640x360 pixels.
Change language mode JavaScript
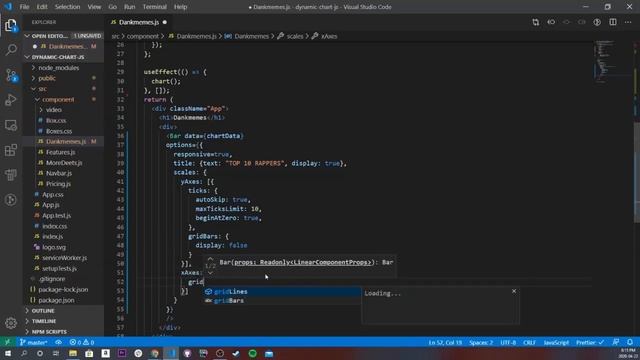click(556, 342)
